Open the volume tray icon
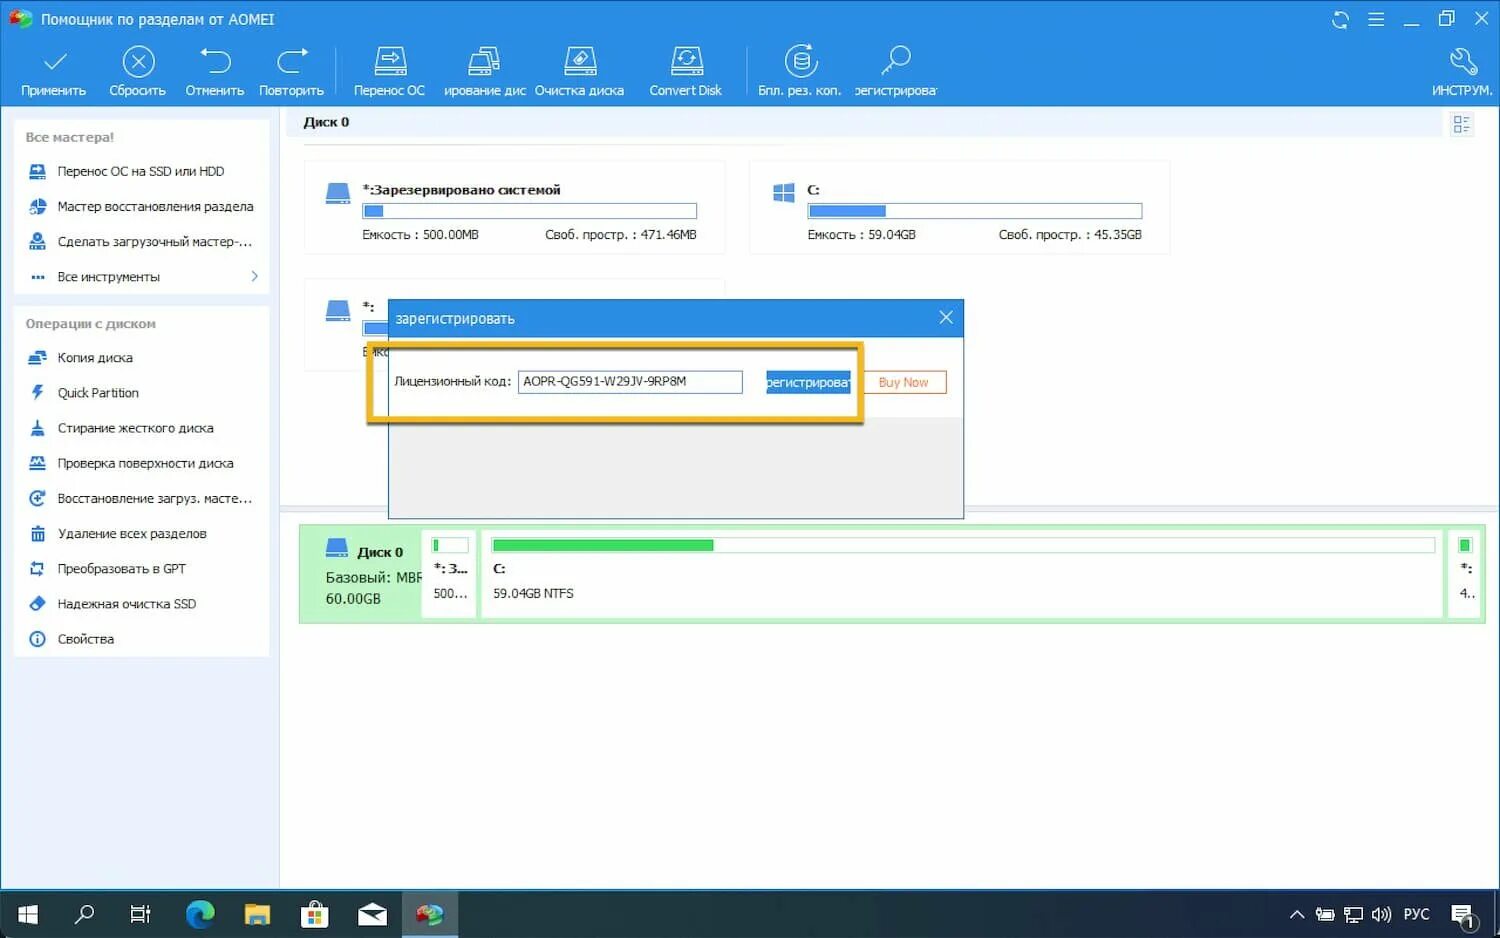The image size is (1500, 938). click(x=1382, y=914)
